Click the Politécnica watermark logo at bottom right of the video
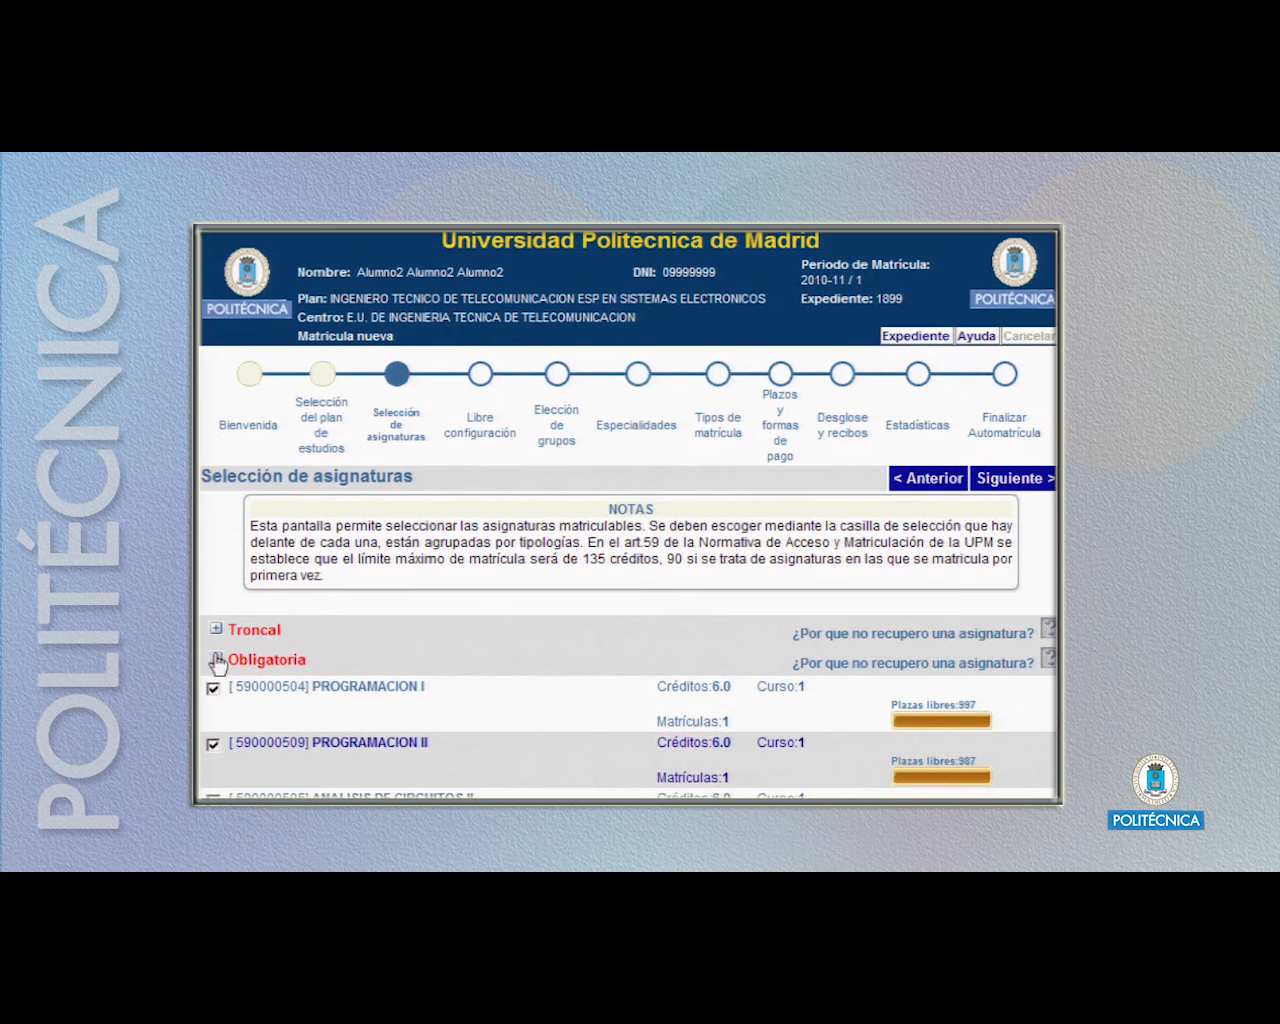Image resolution: width=1280 pixels, height=1024 pixels. point(1155,792)
